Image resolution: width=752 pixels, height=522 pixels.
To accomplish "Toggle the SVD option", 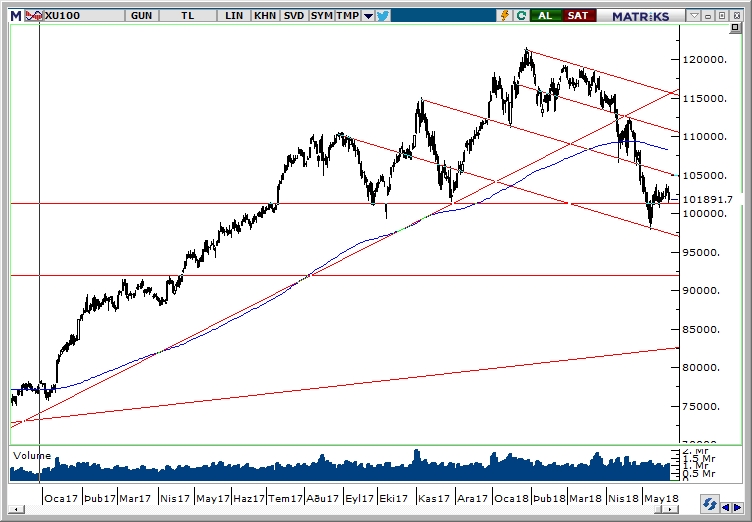I will coord(294,16).
